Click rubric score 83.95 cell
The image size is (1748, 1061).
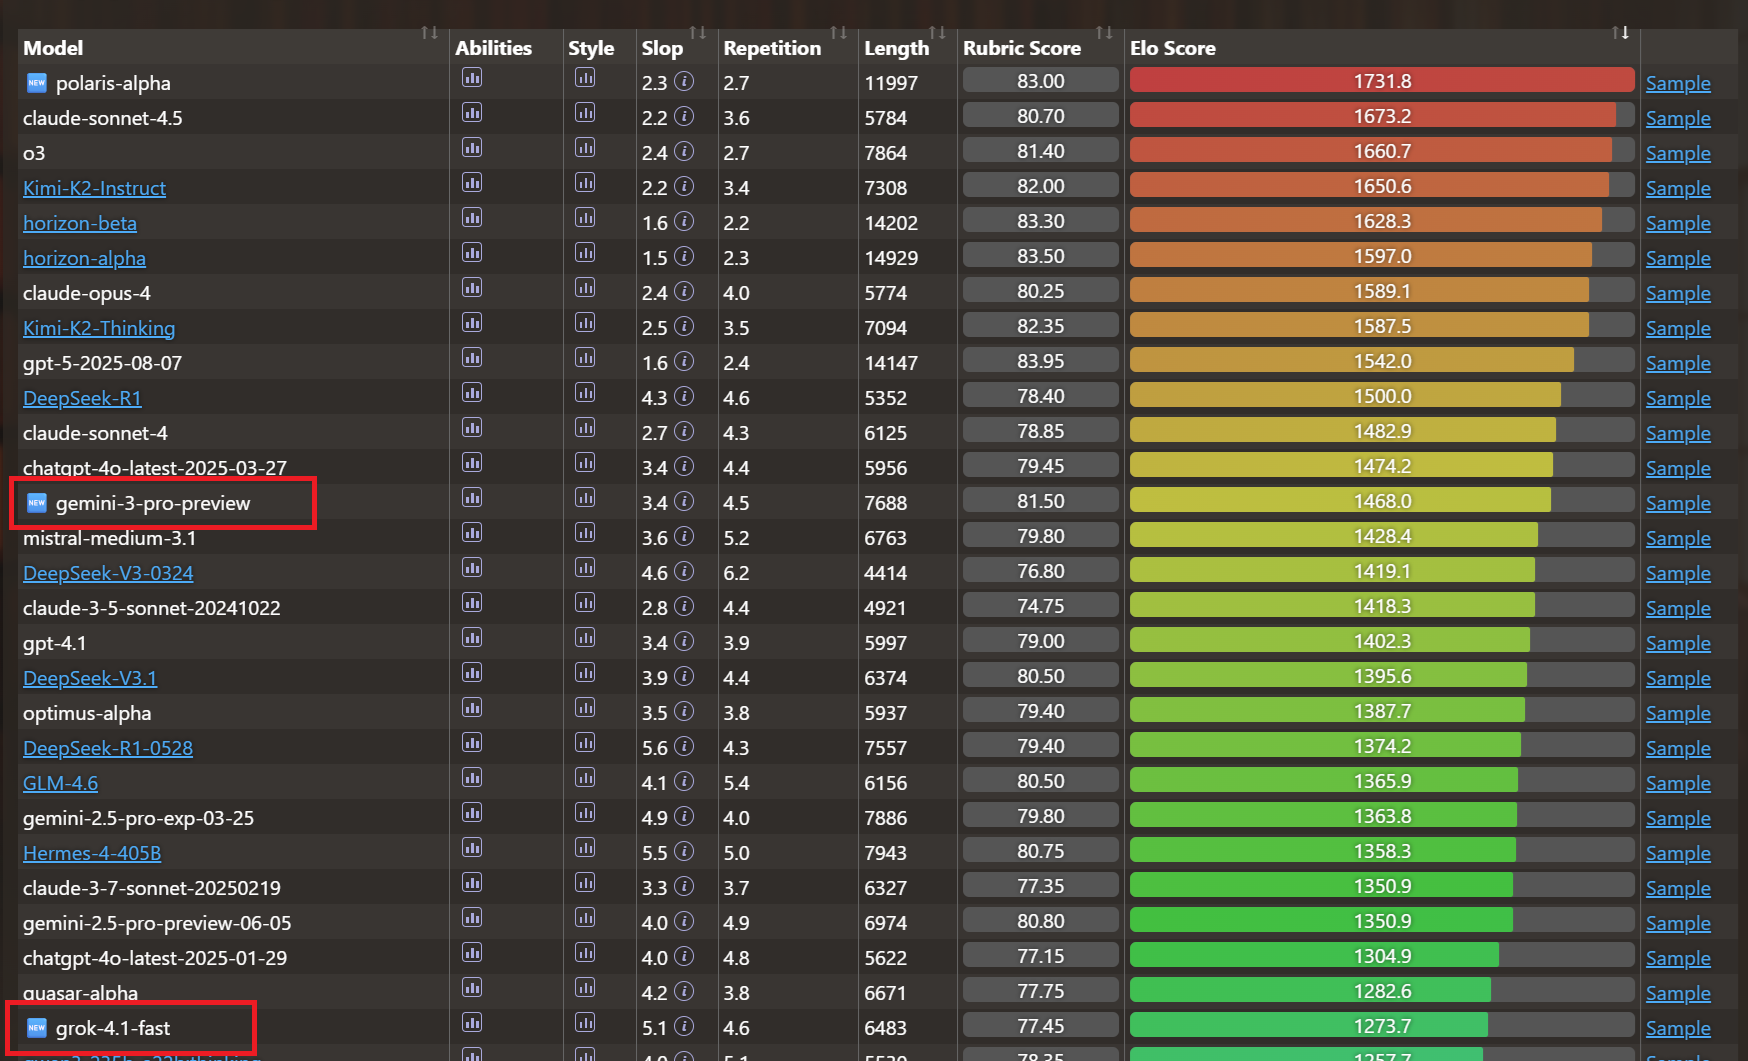[x=1040, y=361]
